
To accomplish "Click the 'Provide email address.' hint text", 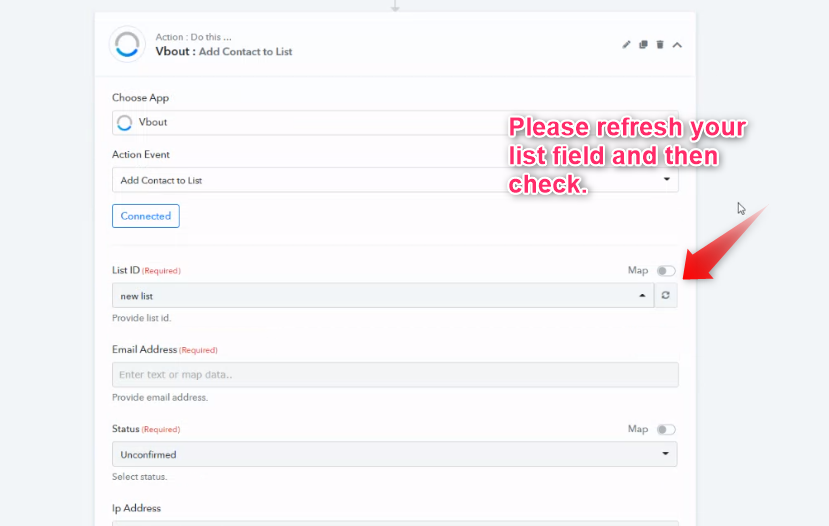I will coord(160,398).
